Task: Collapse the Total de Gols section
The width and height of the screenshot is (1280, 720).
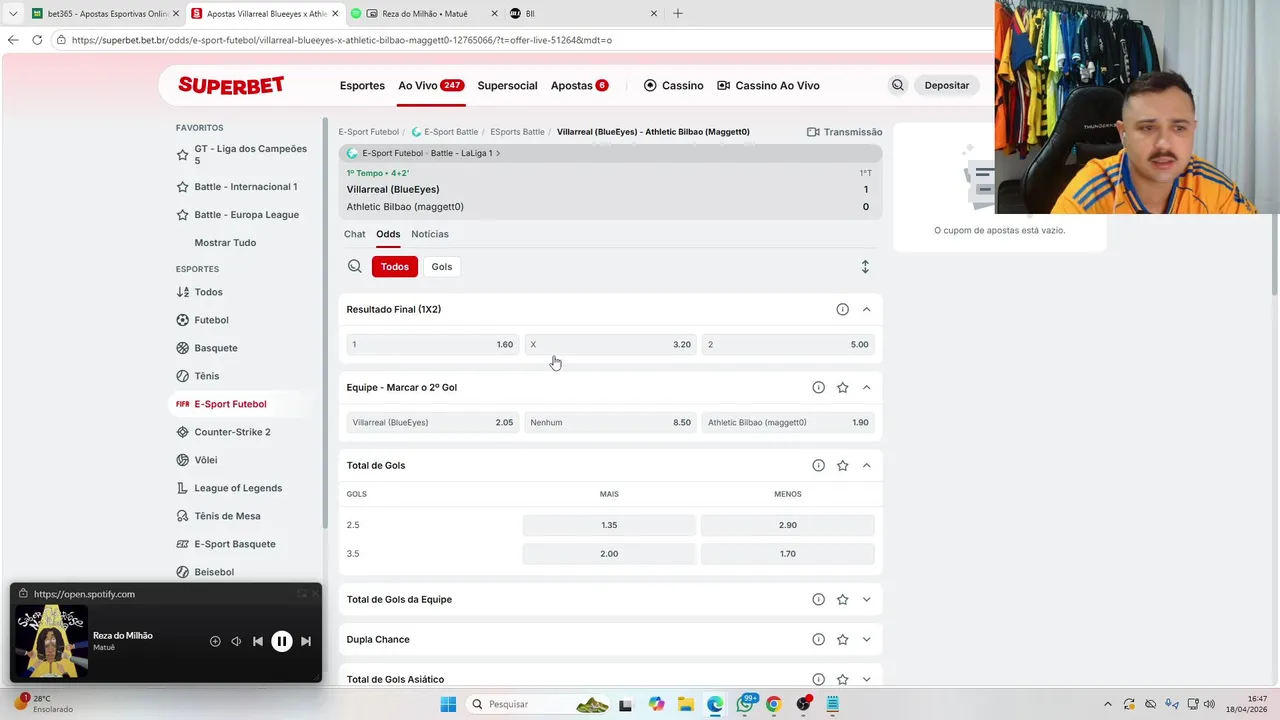Action: [866, 465]
